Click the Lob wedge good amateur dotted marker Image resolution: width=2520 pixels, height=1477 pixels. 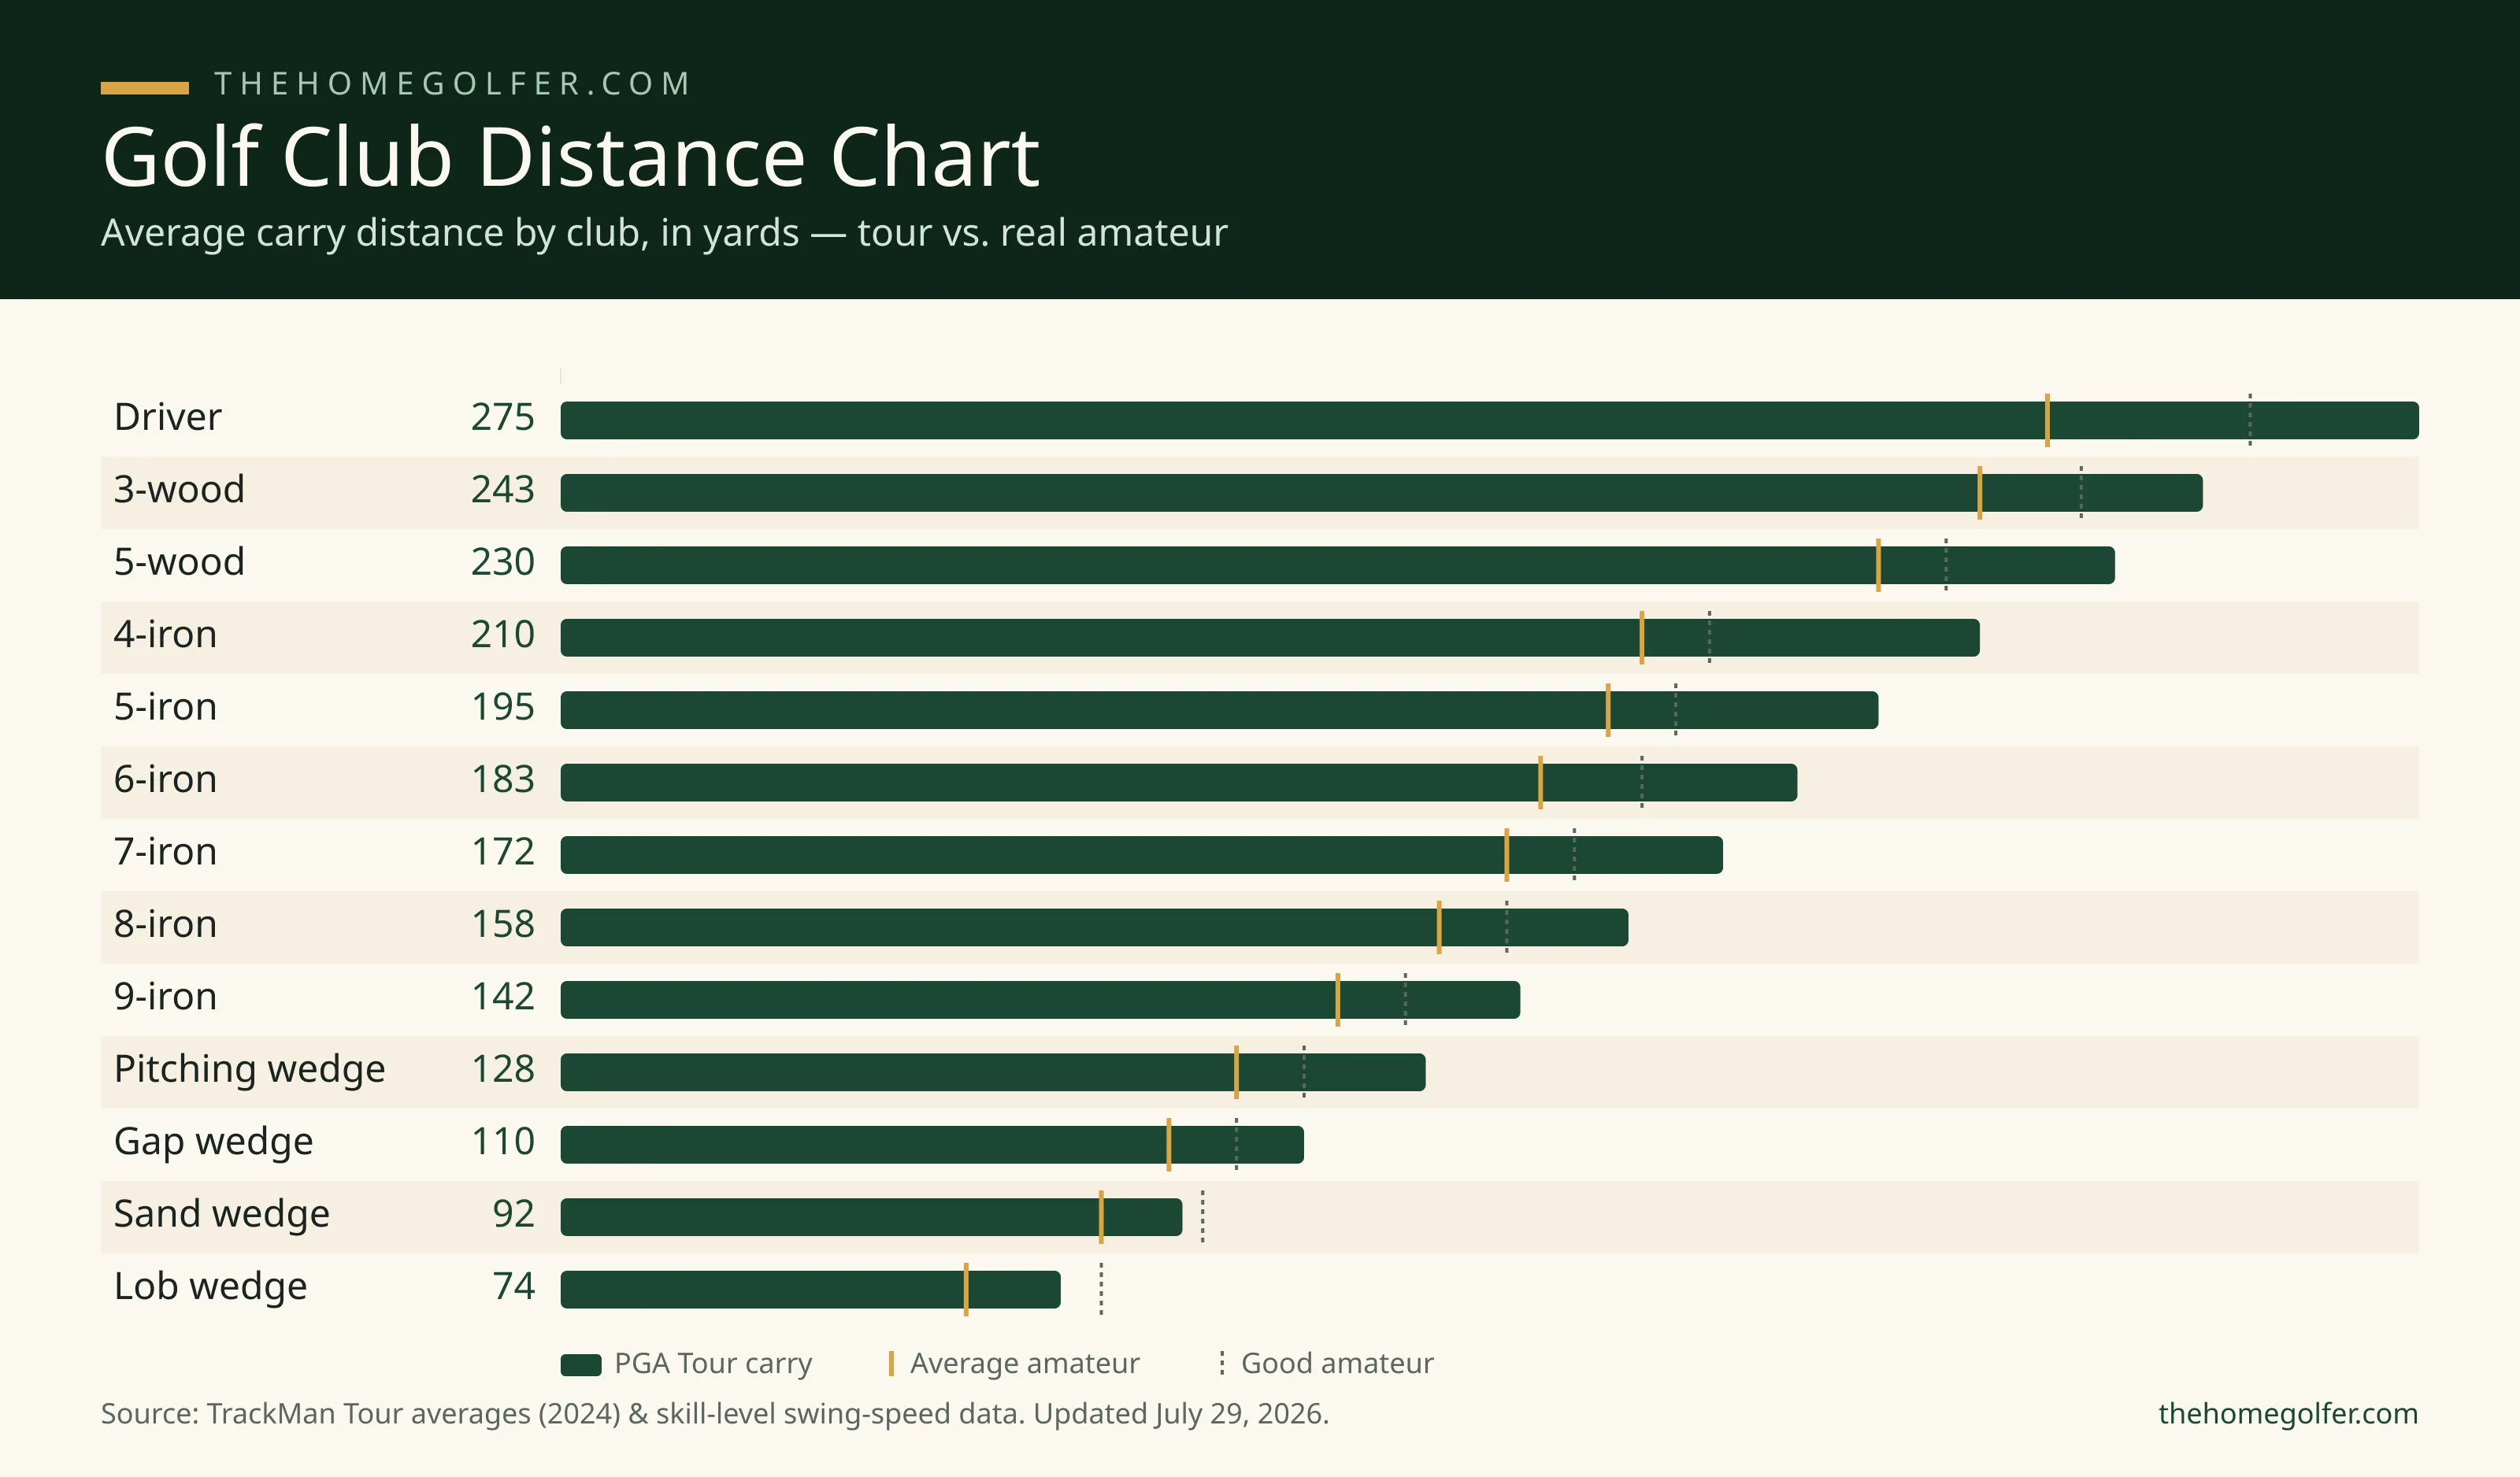pos(1101,1290)
